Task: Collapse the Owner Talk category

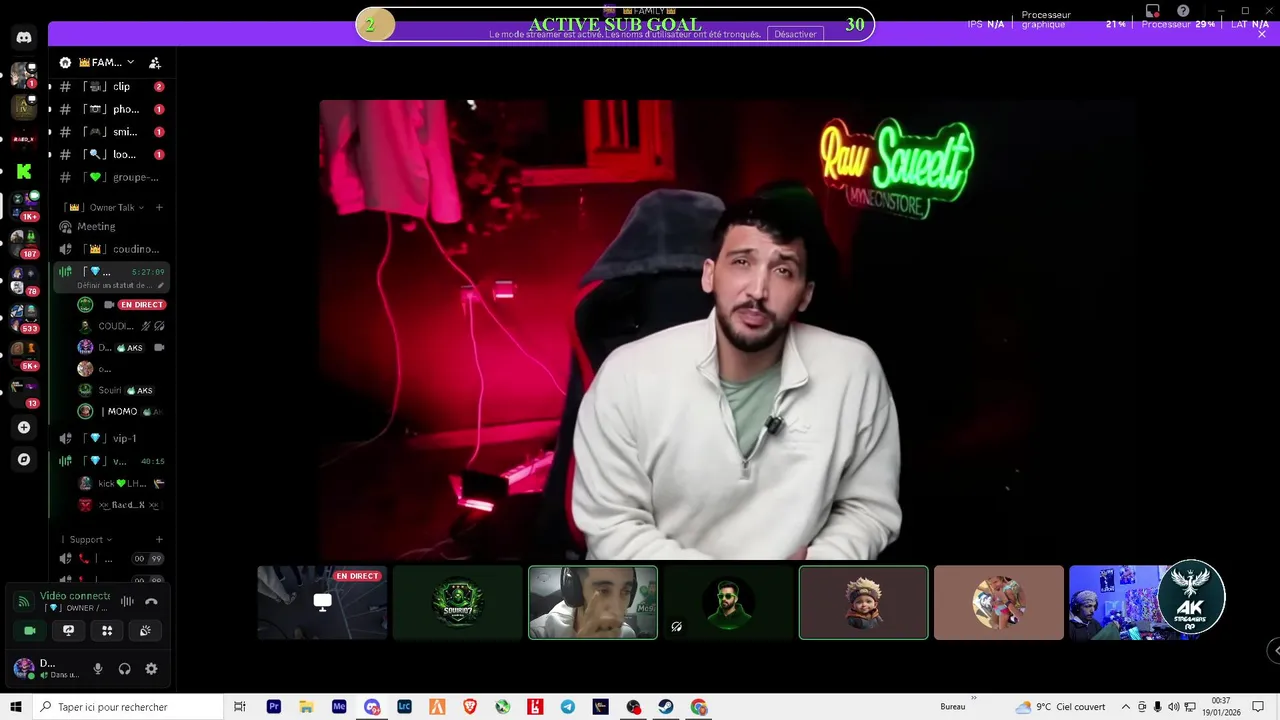Action: pos(106,207)
